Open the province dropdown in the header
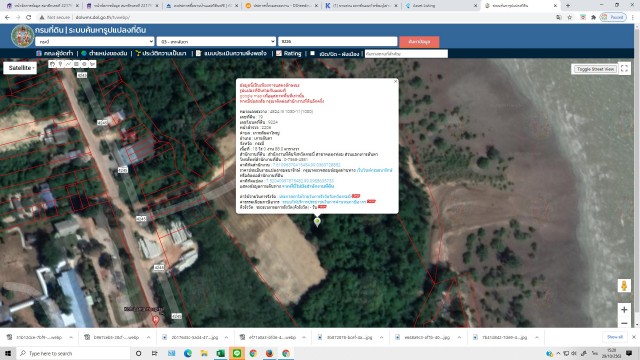640x360 pixels. (95, 41)
